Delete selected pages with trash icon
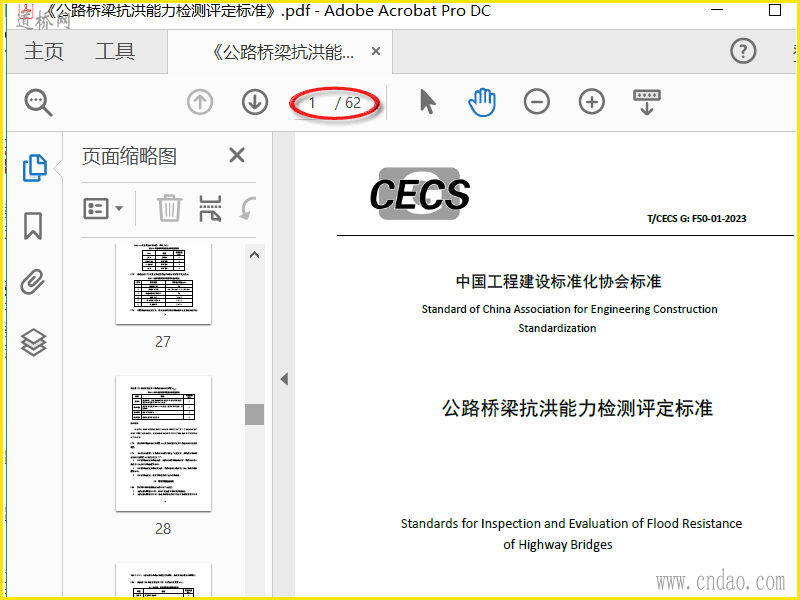This screenshot has width=800, height=600. click(x=169, y=208)
